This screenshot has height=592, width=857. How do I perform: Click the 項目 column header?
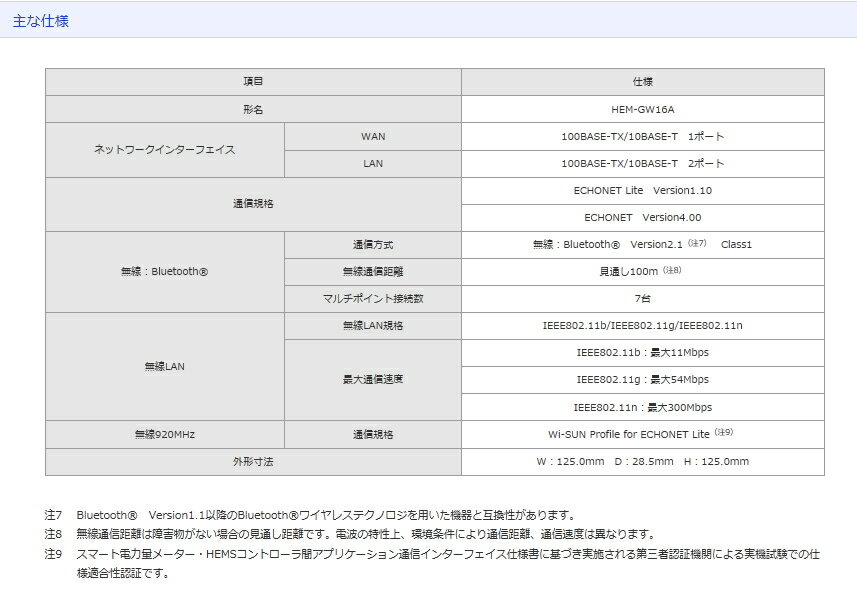[x=253, y=82]
